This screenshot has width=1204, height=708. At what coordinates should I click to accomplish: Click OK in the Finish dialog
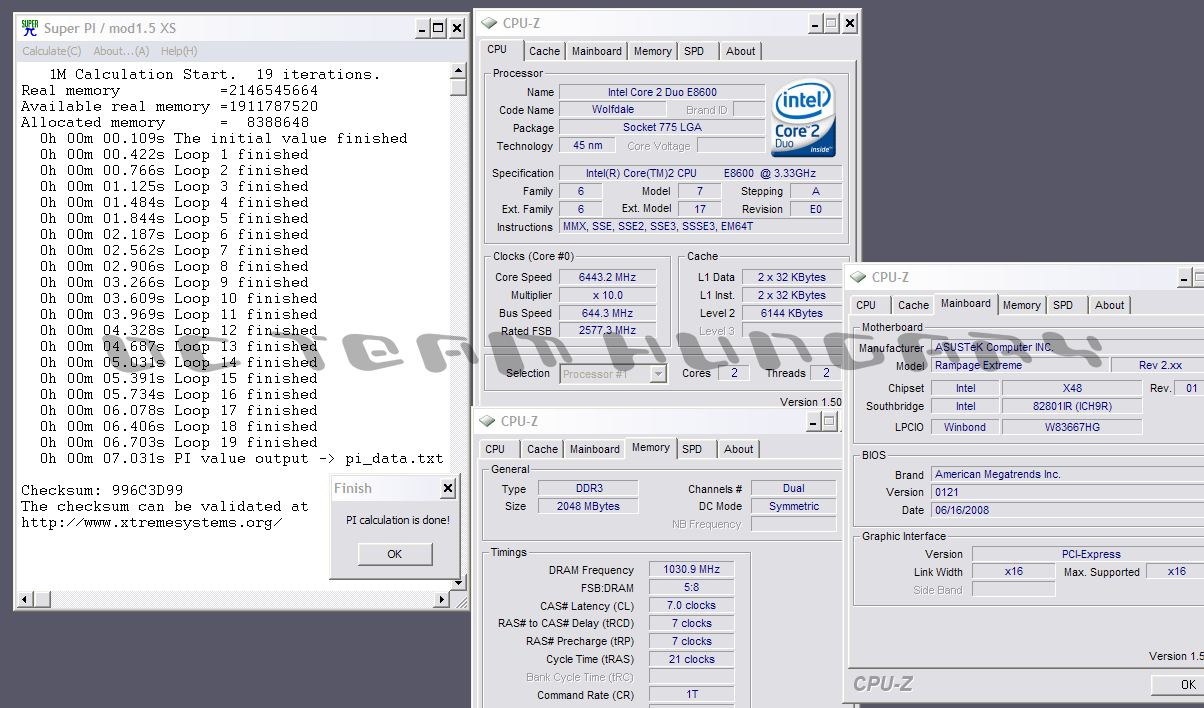coord(395,554)
